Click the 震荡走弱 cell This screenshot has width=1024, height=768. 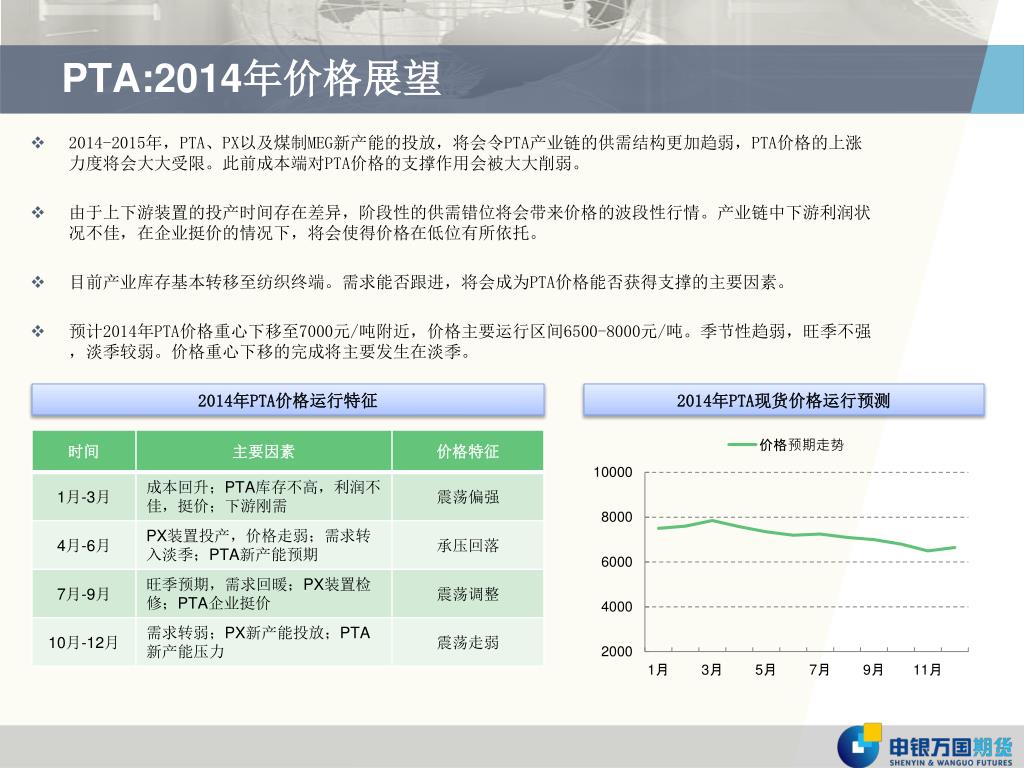point(468,642)
